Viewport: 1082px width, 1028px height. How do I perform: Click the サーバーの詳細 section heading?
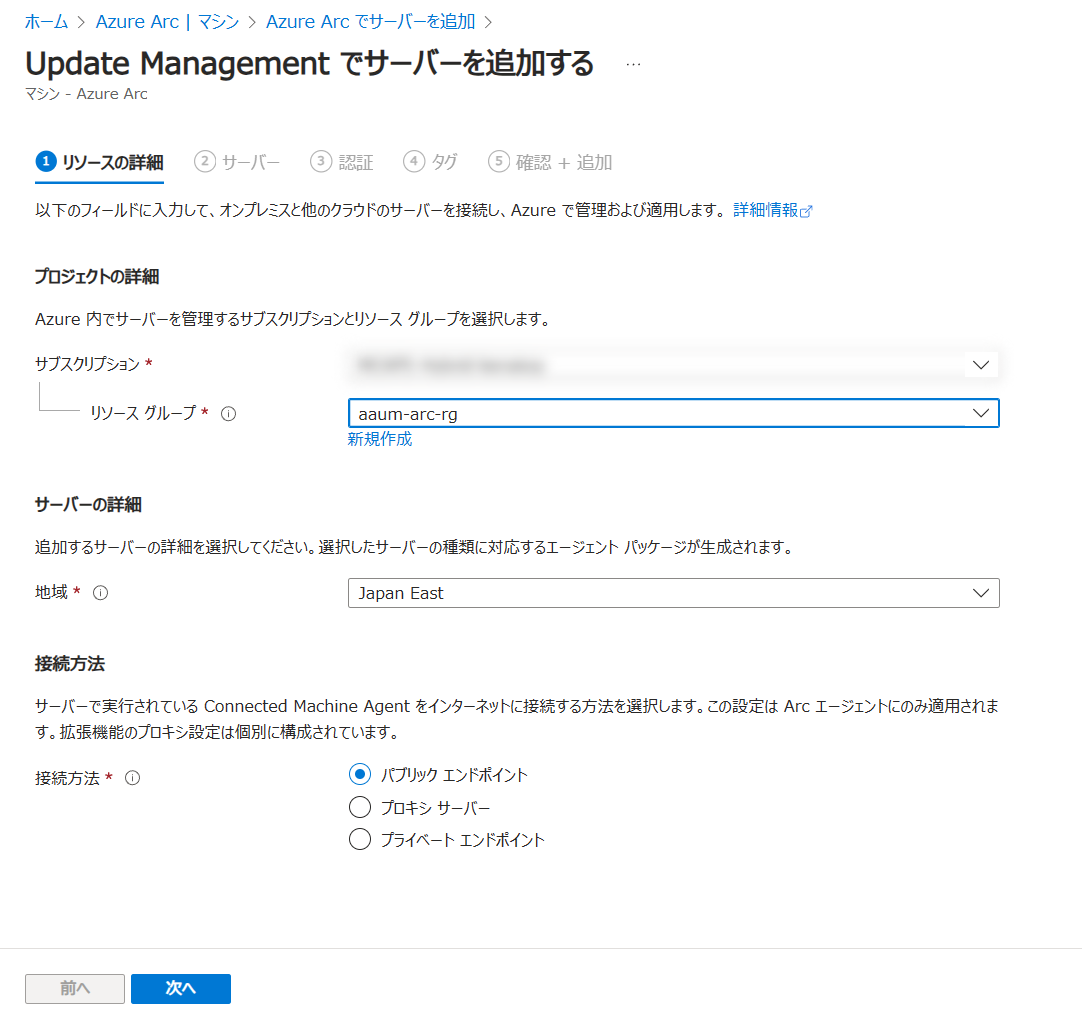(x=88, y=505)
